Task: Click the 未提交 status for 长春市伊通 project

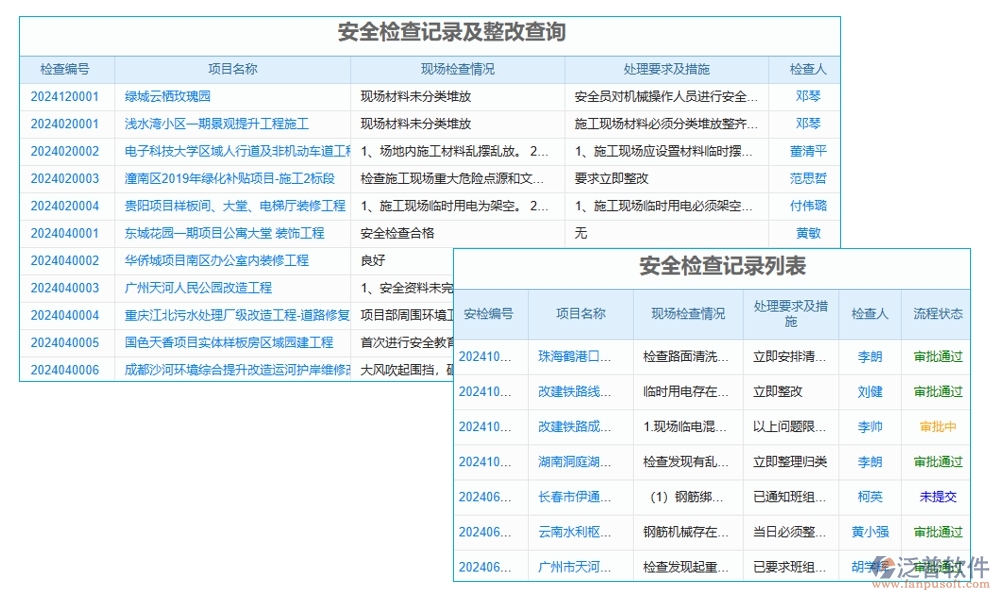Action: (x=936, y=497)
